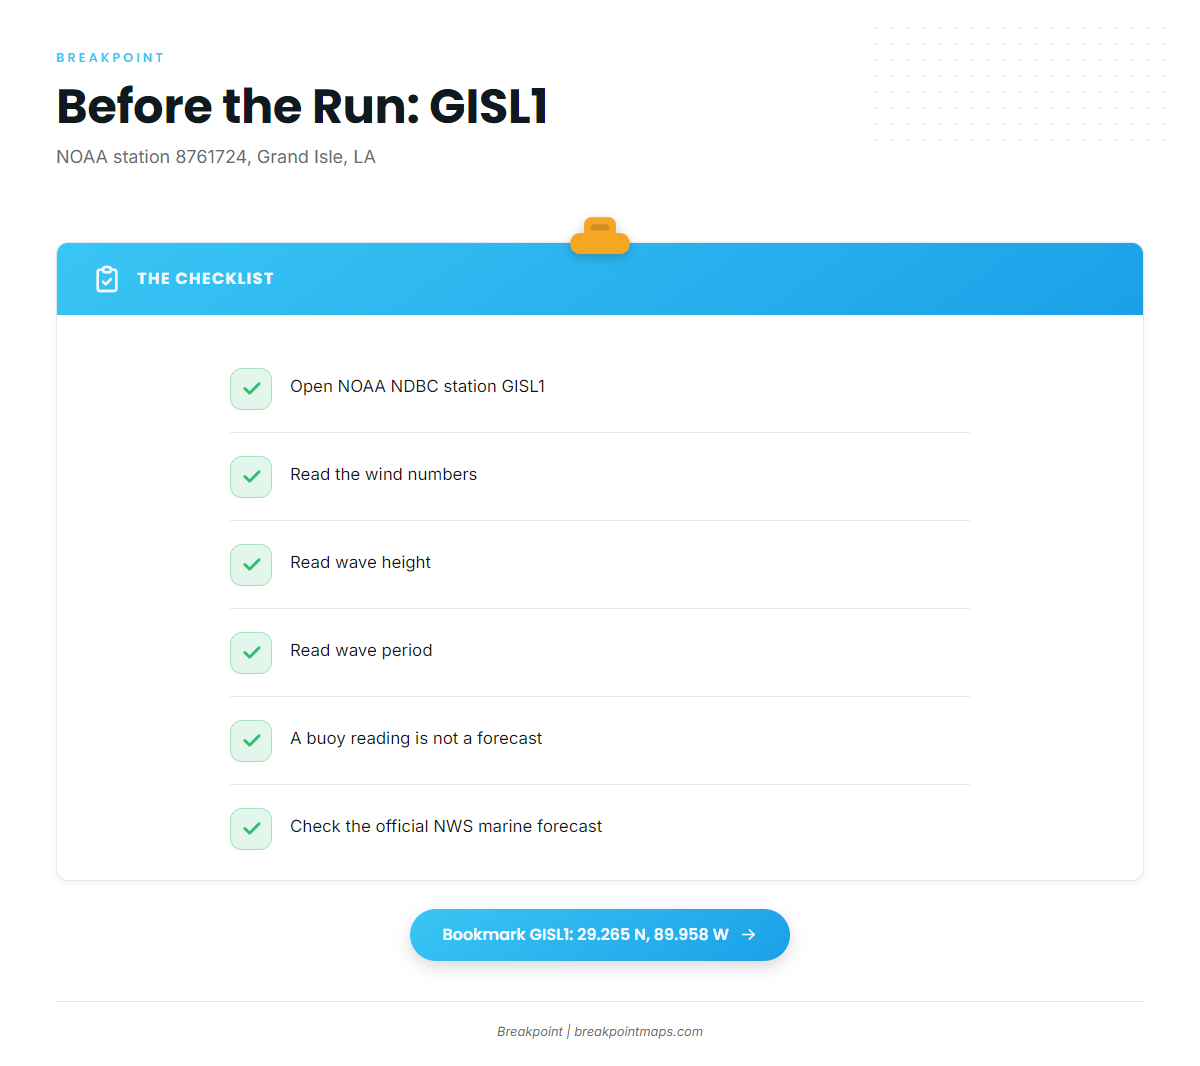Uncheck 'Read the wind numbers' checkbox
Image resolution: width=1200 pixels, height=1066 pixels.
[x=251, y=477]
